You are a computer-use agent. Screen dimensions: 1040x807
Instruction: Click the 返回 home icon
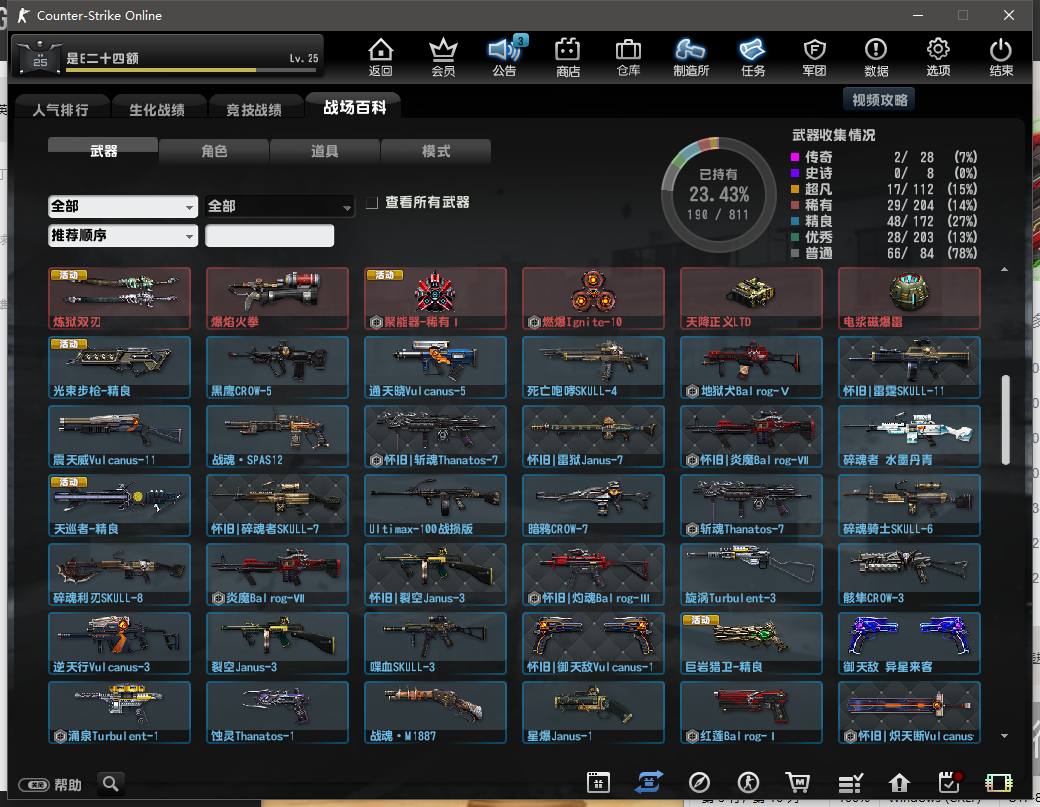tap(381, 56)
